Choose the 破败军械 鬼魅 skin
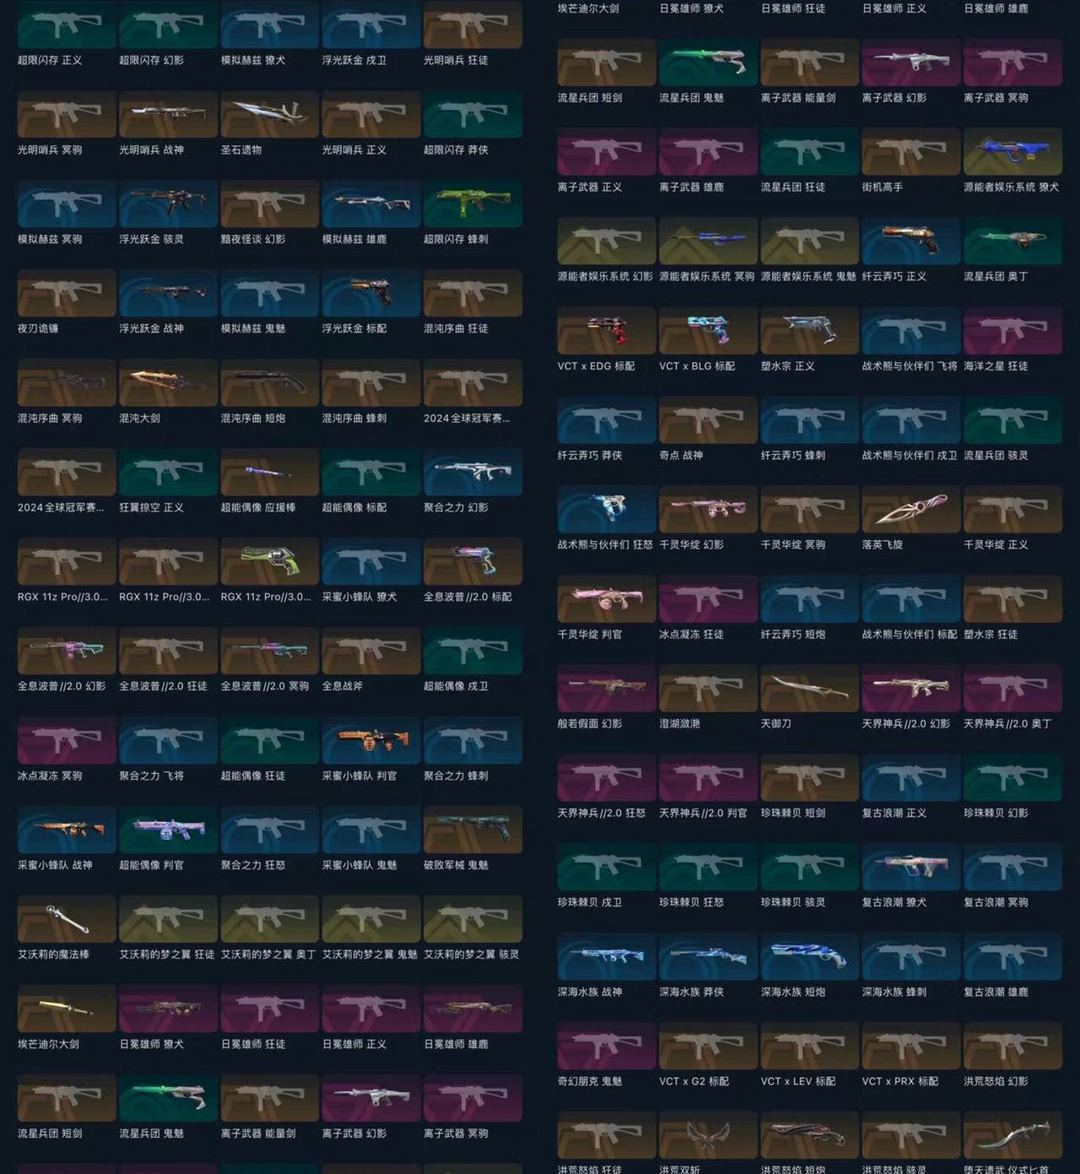 point(472,831)
